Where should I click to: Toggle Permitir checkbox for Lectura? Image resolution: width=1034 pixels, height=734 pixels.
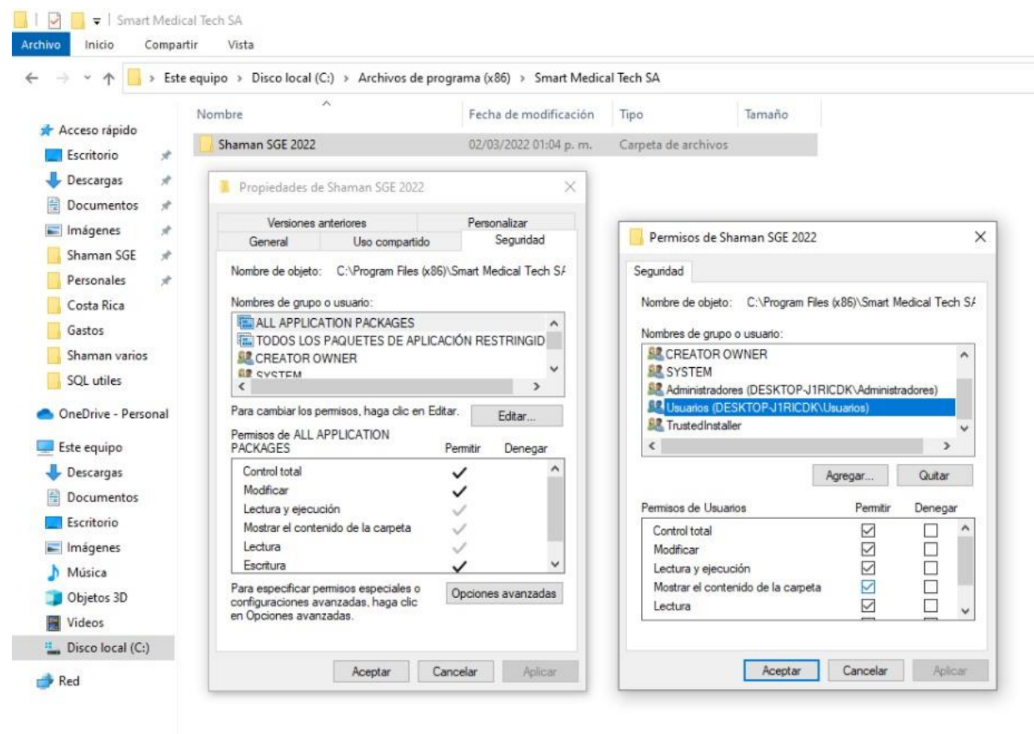[868, 605]
